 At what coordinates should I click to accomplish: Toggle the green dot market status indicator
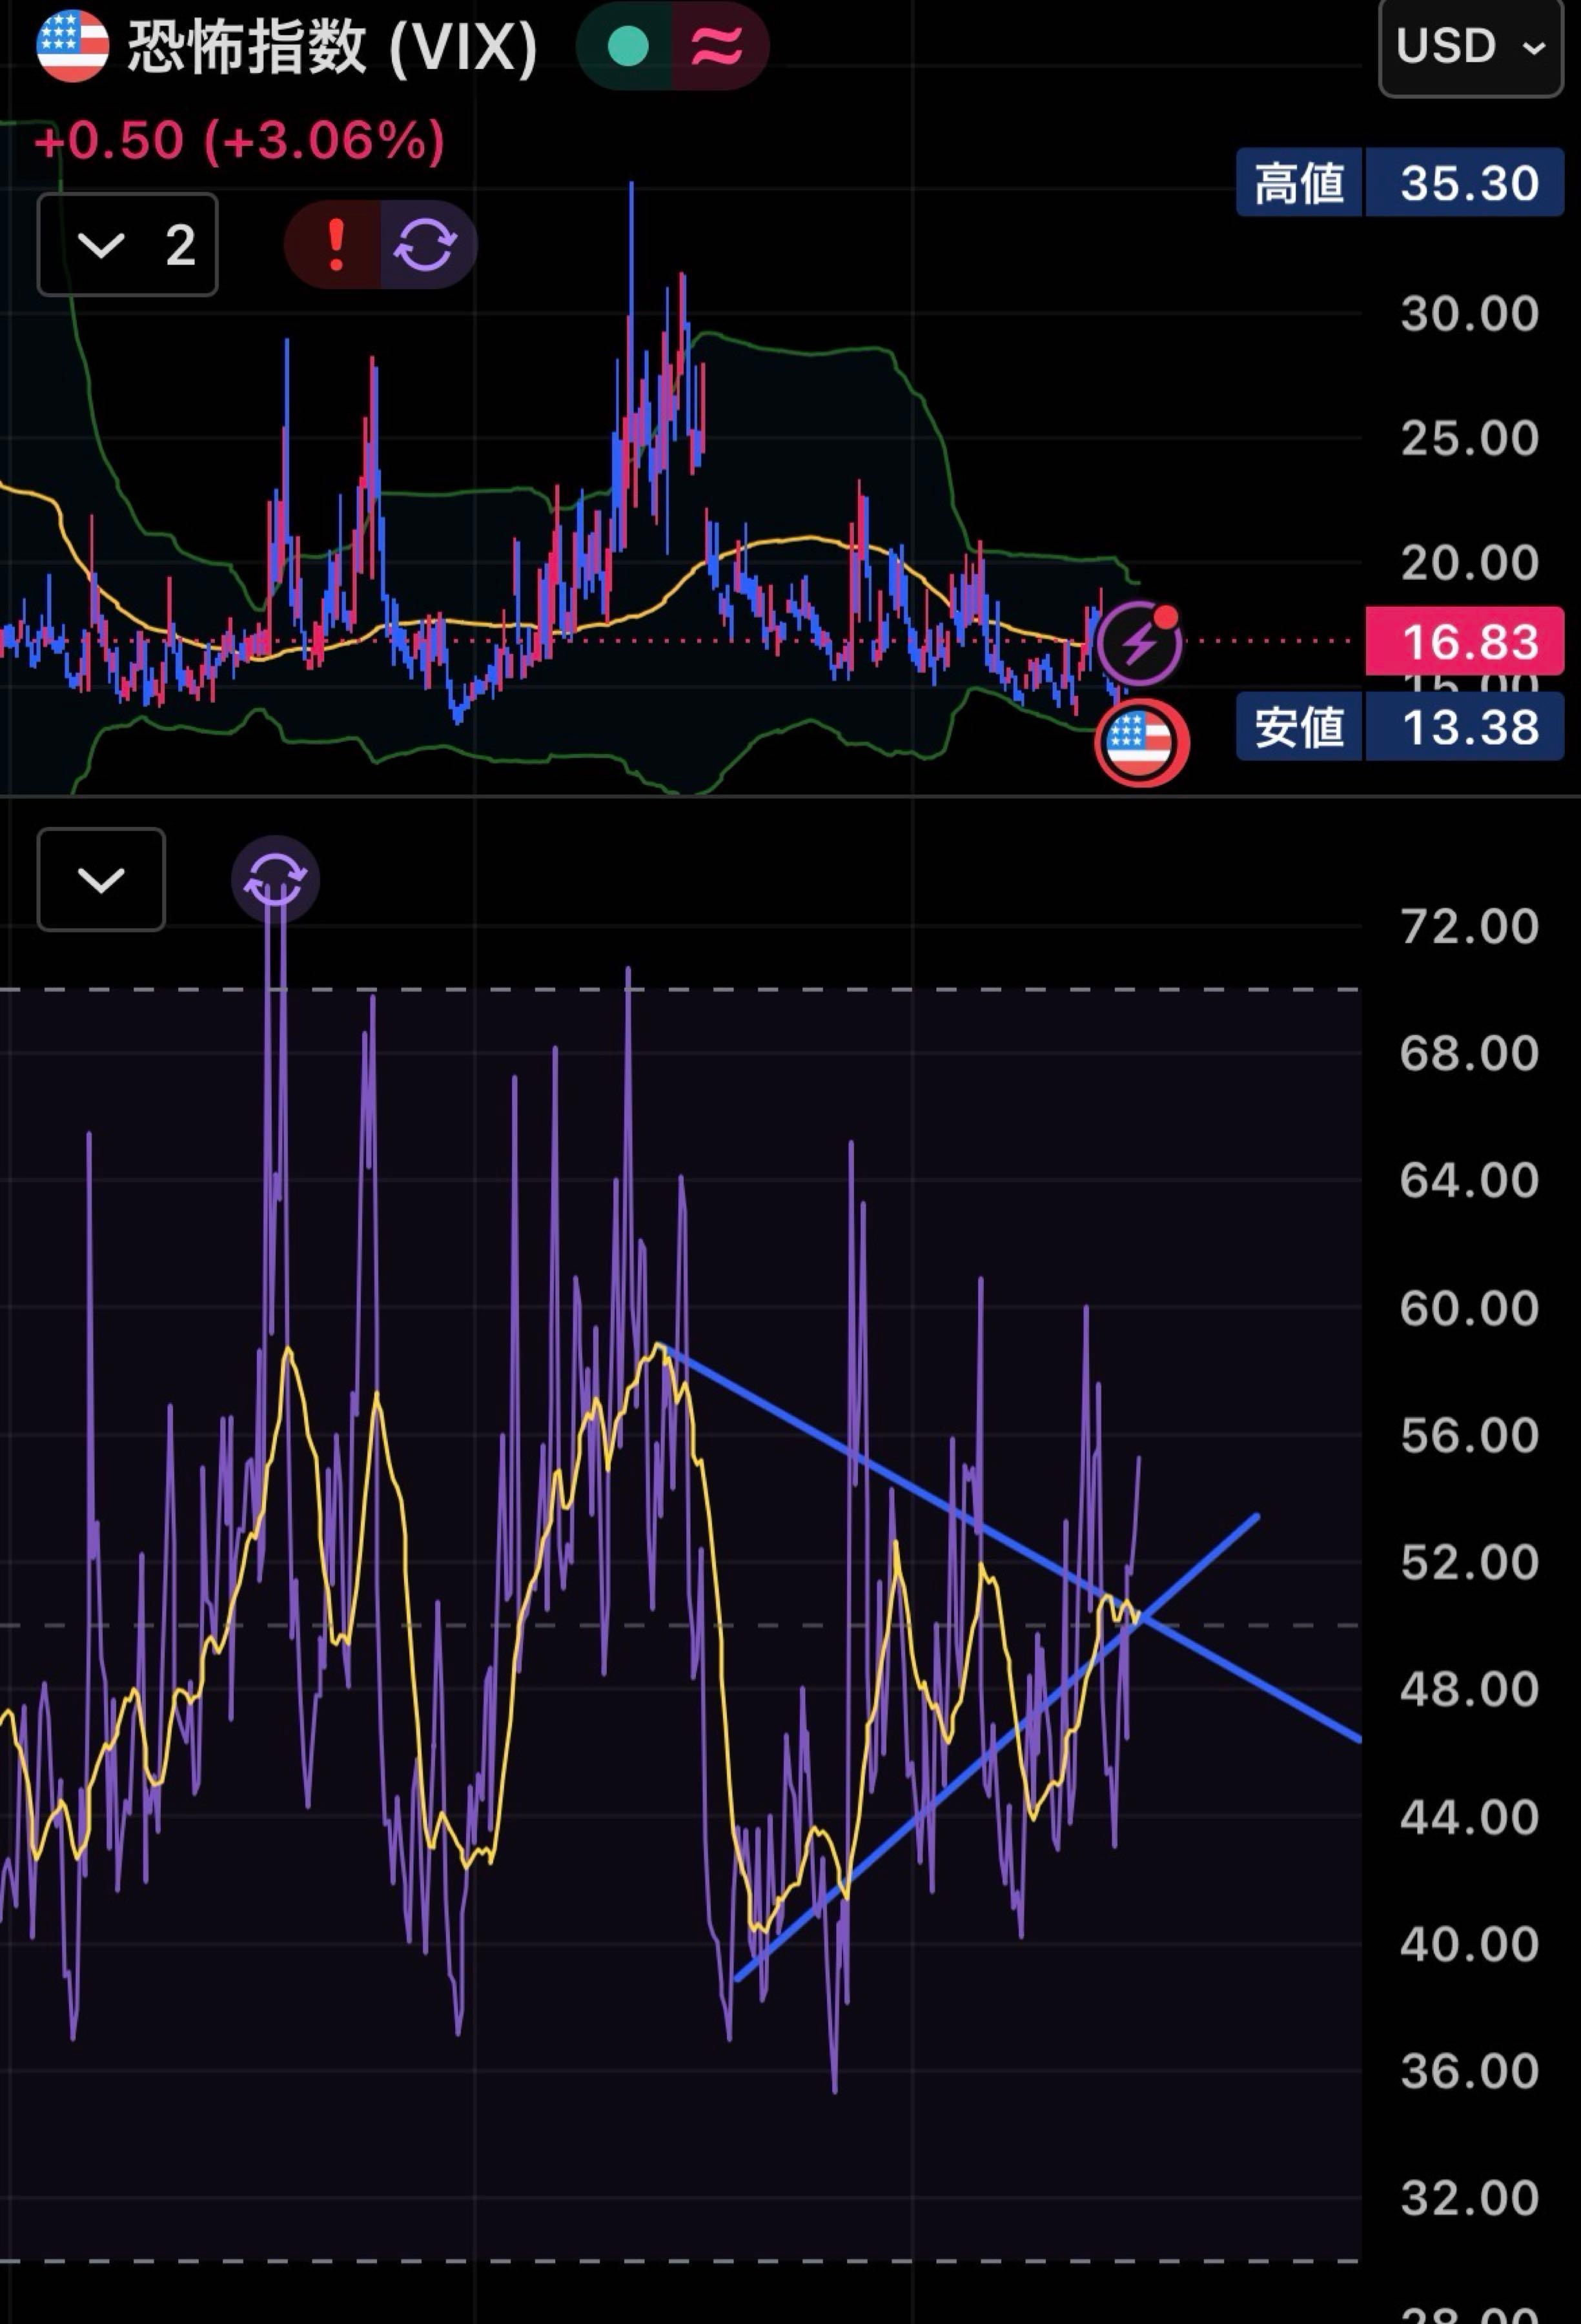pos(628,46)
